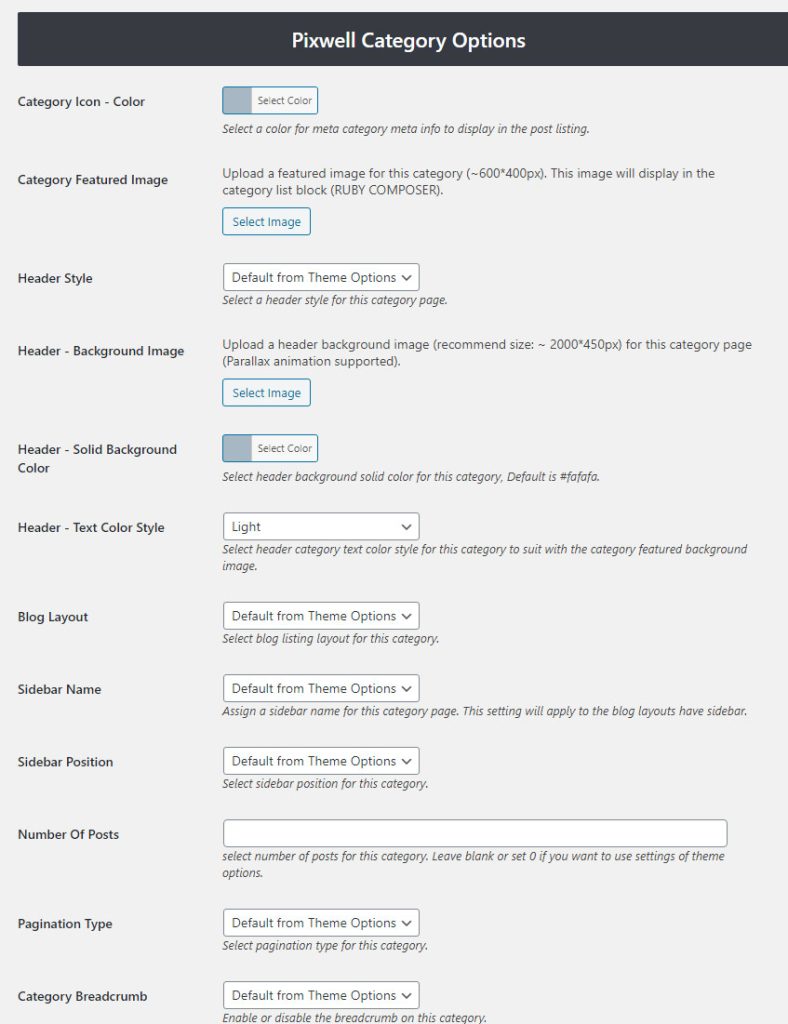The height and width of the screenshot is (1024, 788).
Task: Click the Header Style label
Action: pos(55,278)
